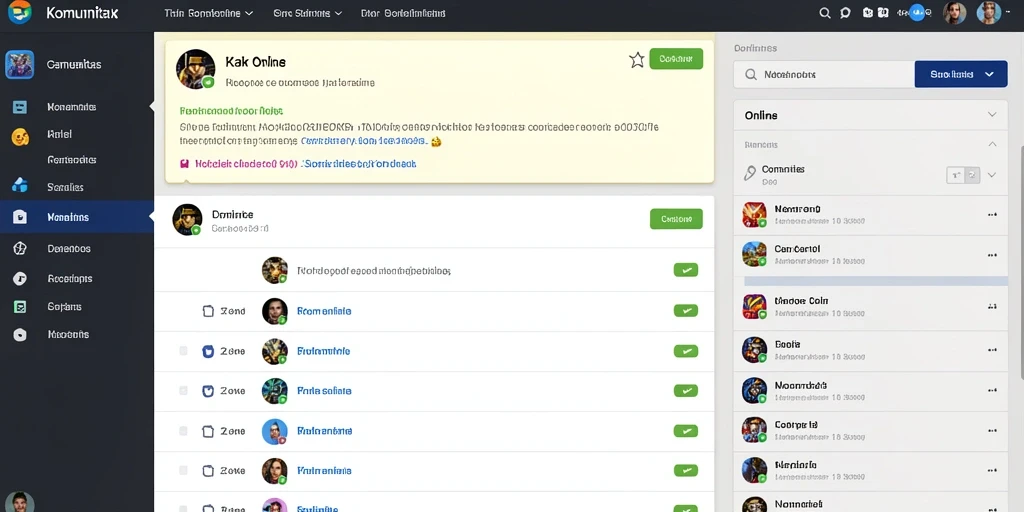1024x512 pixels.
Task: Click the white disc icon beside Nooceits
Action: (20, 334)
